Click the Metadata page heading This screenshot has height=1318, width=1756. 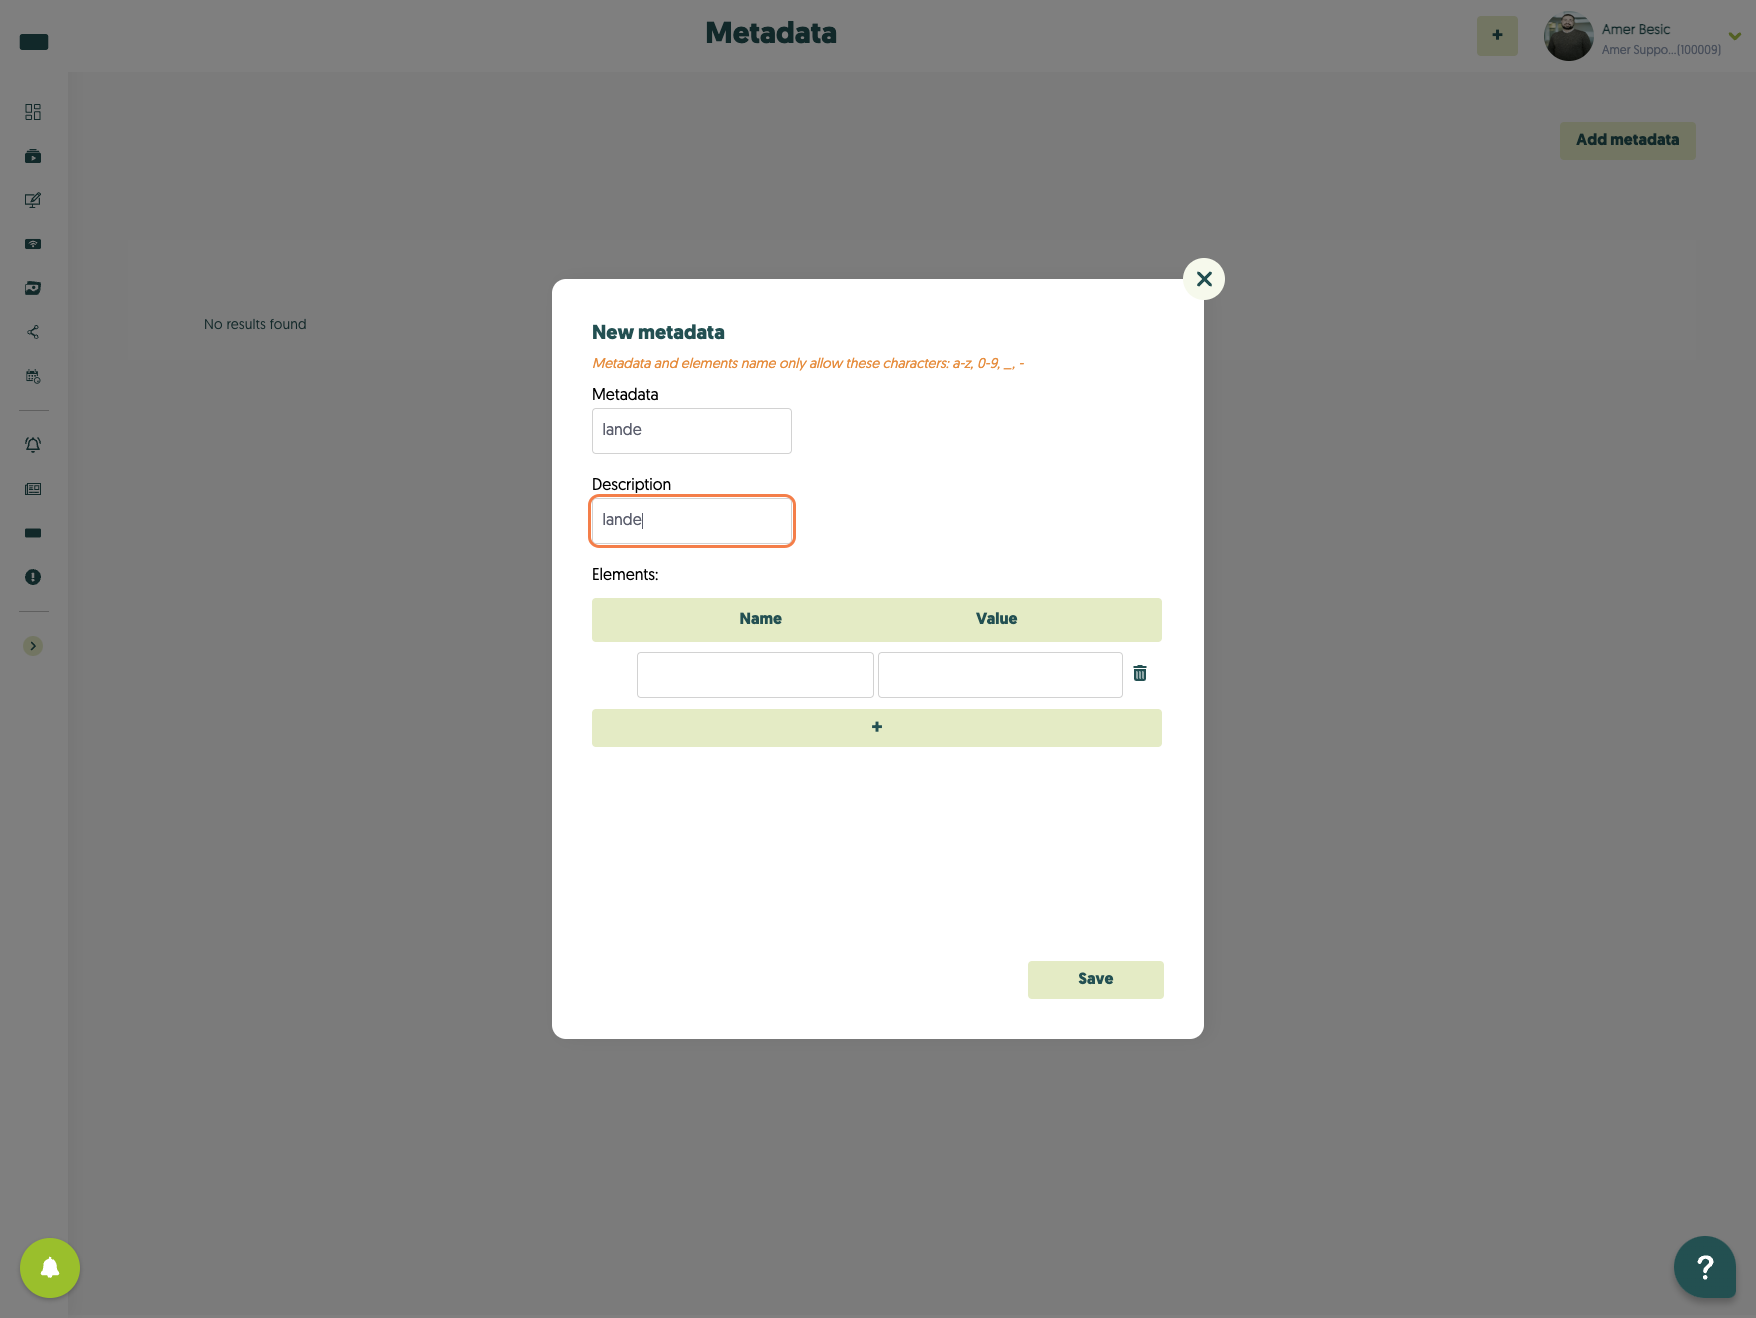[771, 33]
